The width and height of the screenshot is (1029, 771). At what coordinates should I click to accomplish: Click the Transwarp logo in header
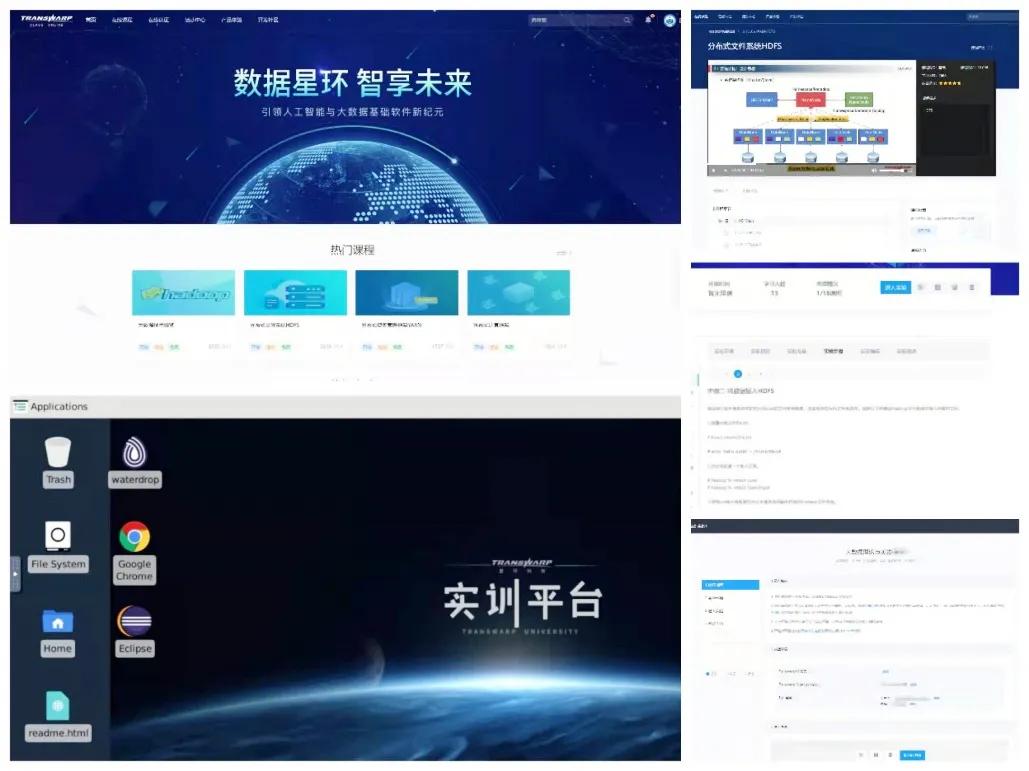tap(46, 19)
